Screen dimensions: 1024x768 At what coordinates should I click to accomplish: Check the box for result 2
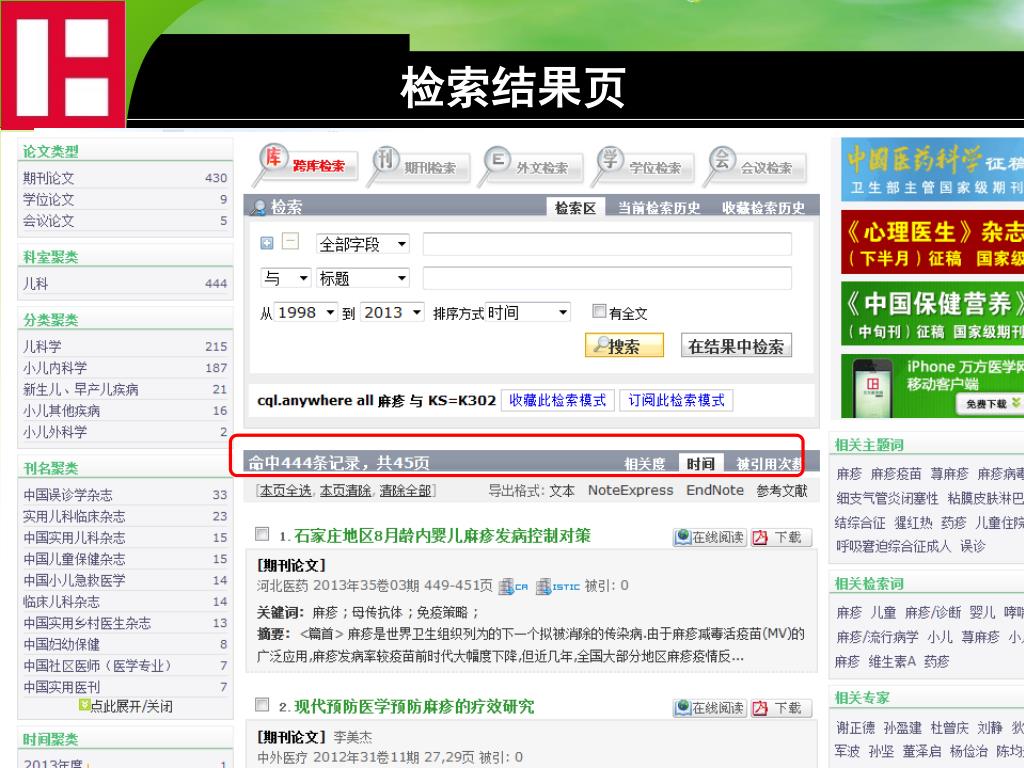[262, 705]
